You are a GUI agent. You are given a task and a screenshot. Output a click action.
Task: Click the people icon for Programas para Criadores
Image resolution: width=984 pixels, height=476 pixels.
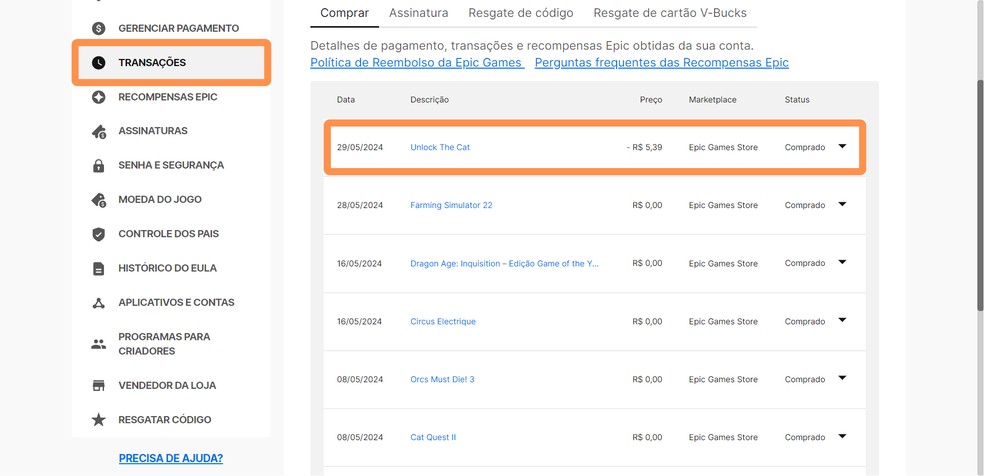click(x=98, y=344)
